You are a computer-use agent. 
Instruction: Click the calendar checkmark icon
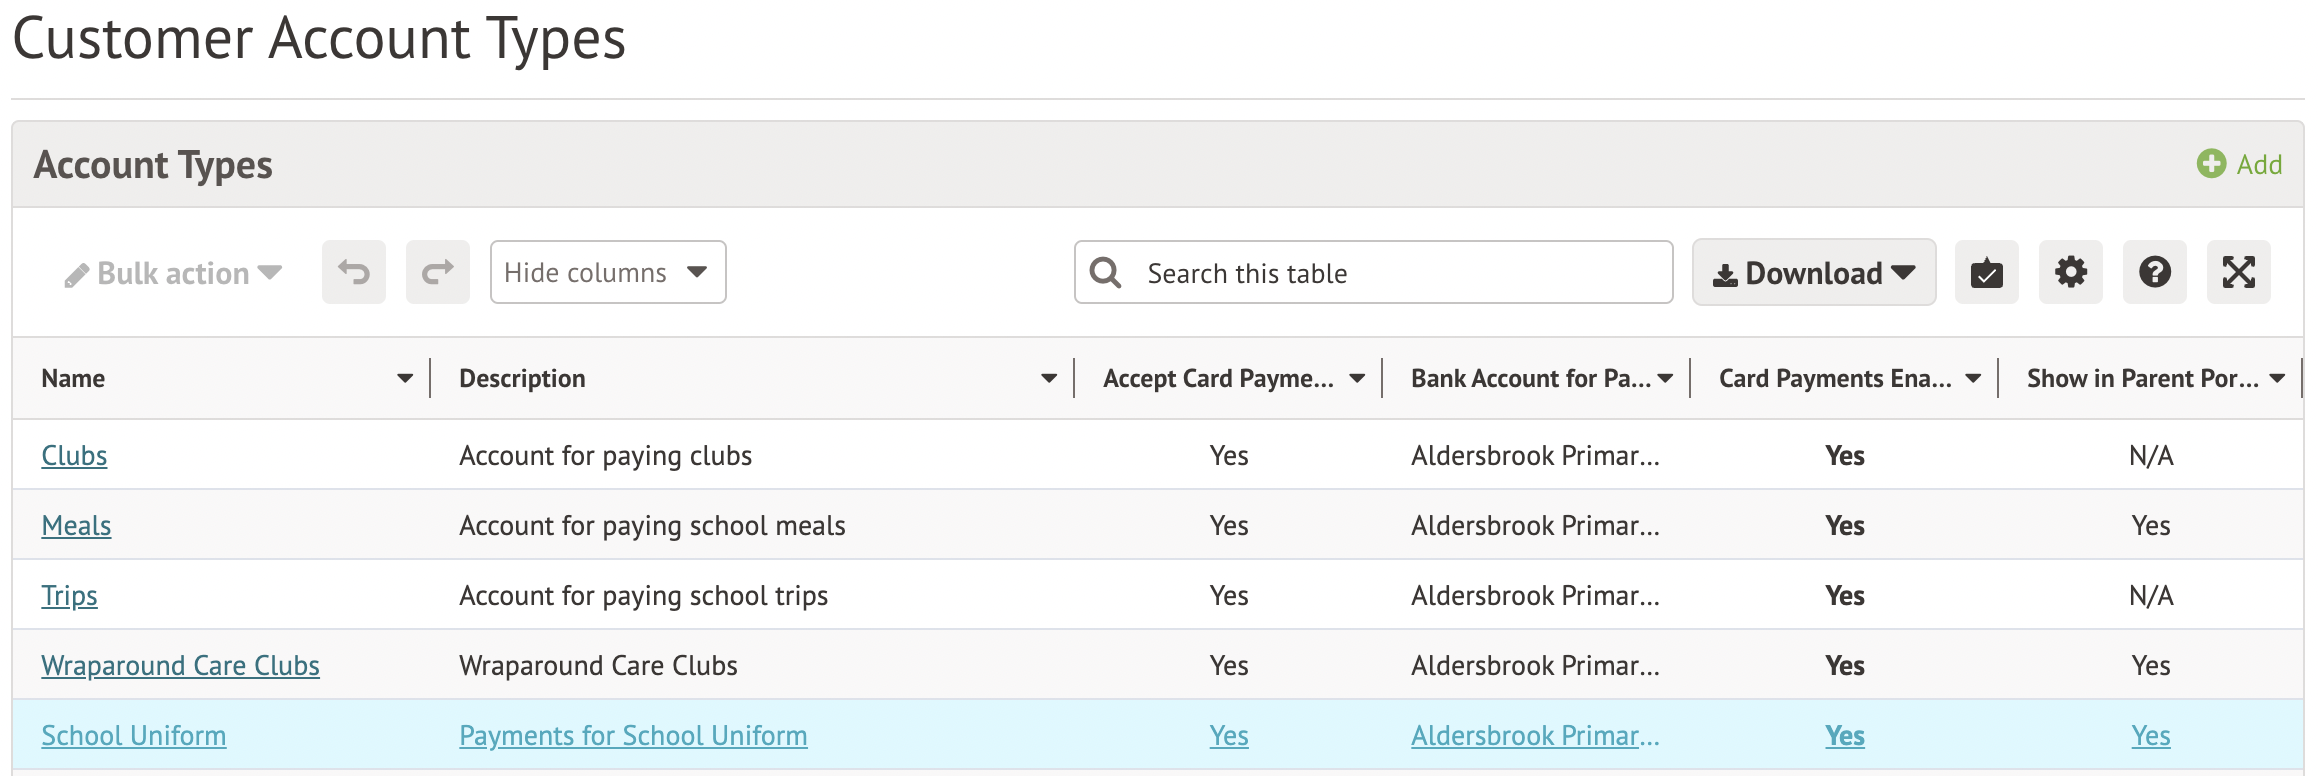[x=1986, y=272]
